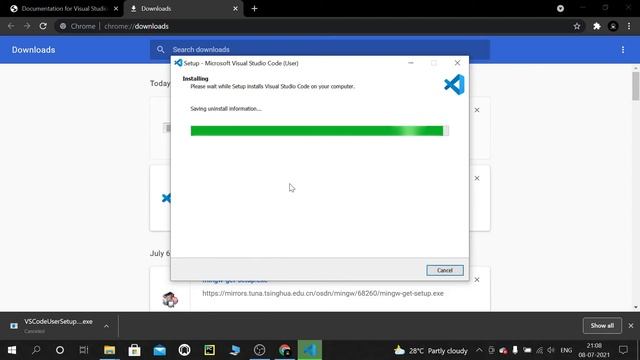Show hidden system tray icons

click(479, 350)
